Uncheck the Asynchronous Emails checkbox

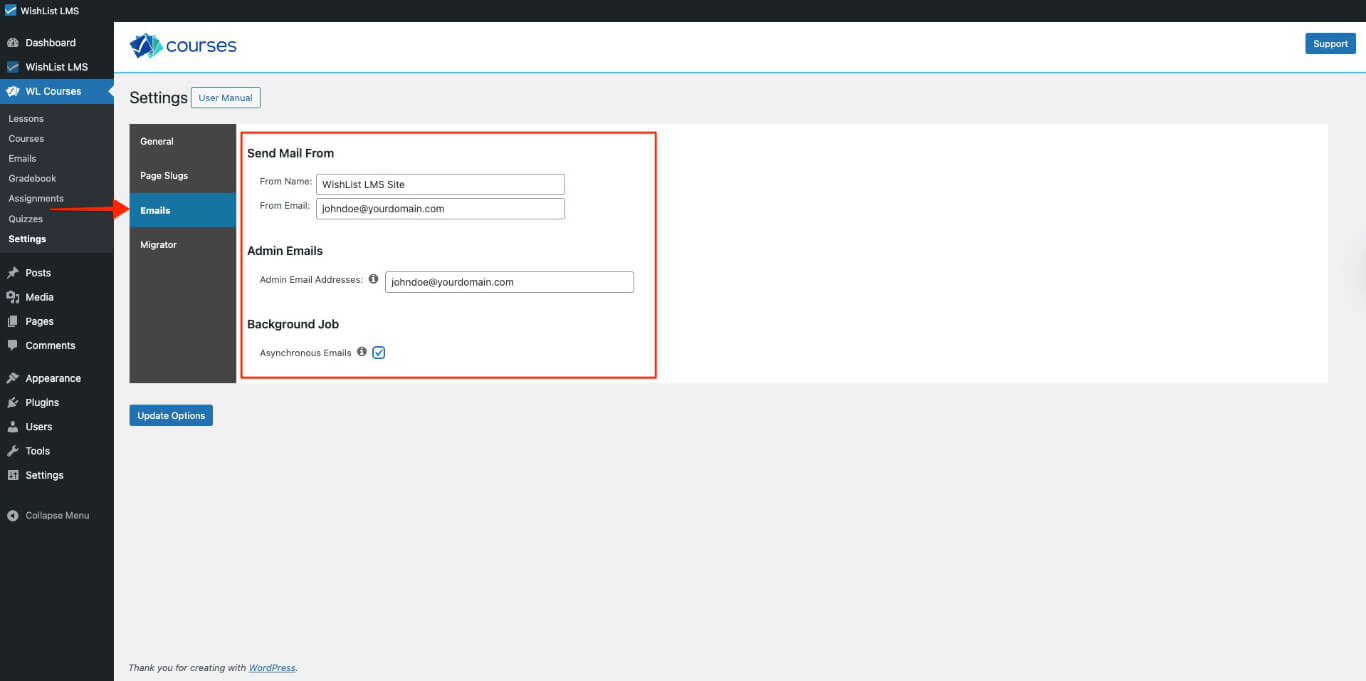[378, 352]
